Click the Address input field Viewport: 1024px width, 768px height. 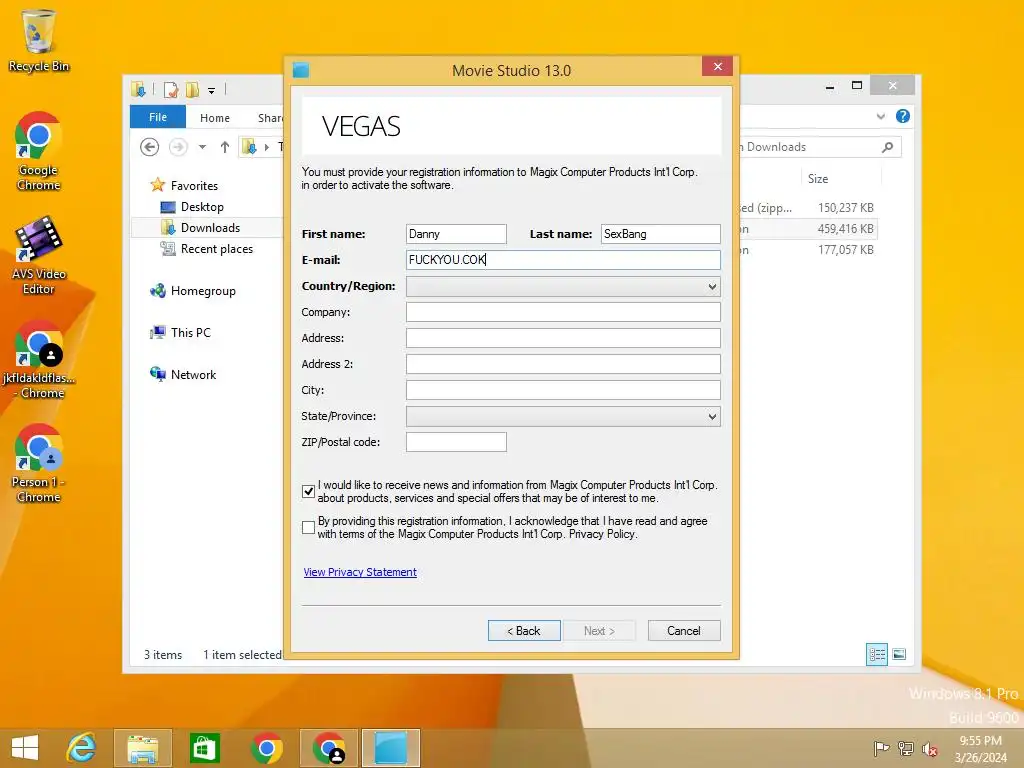tap(563, 338)
